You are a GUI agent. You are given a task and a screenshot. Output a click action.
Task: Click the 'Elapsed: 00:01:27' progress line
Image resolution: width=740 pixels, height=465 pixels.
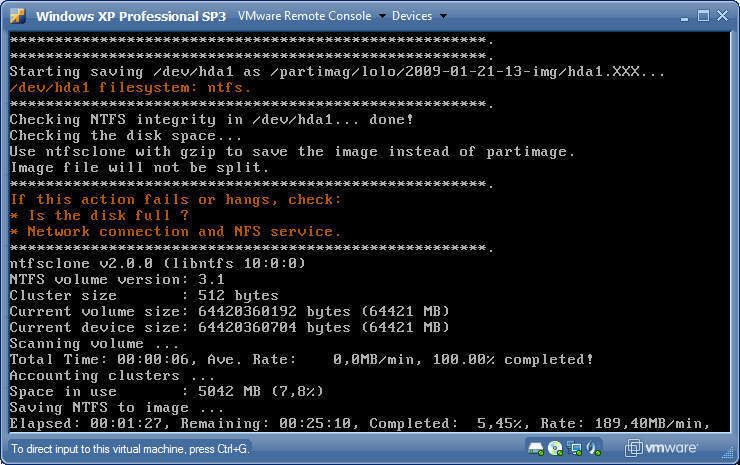click(x=360, y=423)
